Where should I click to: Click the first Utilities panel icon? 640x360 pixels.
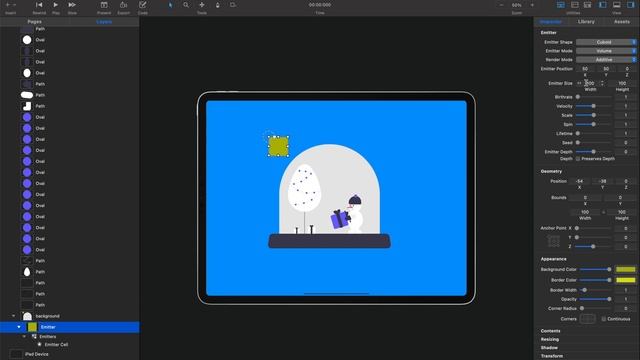pos(561,5)
